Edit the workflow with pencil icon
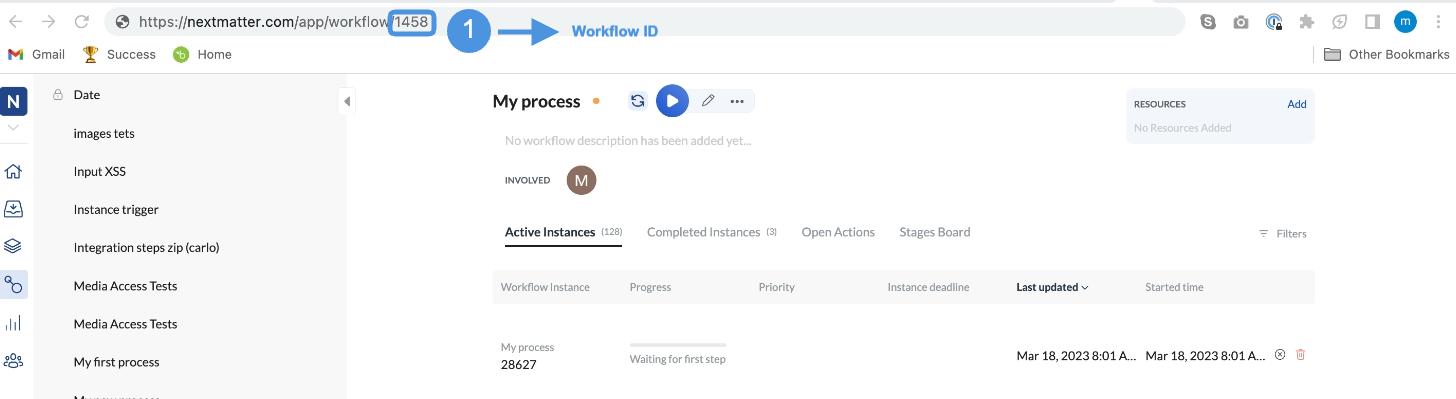This screenshot has height=399, width=1456. pos(708,101)
